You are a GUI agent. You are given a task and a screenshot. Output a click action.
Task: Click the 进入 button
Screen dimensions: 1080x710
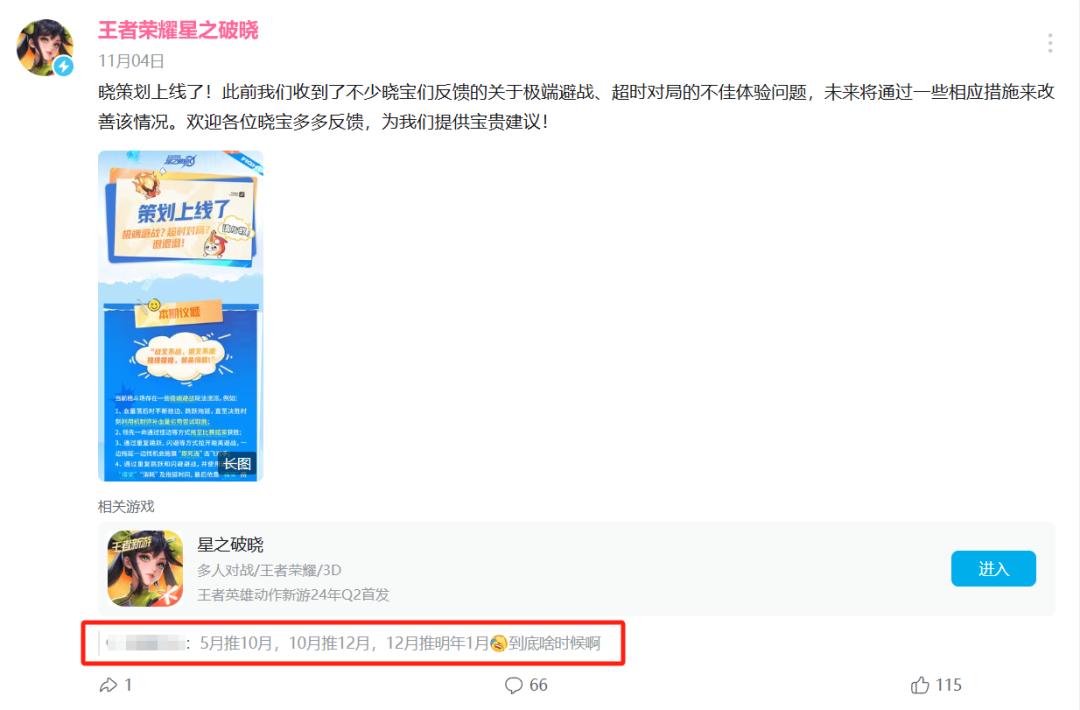[x=993, y=568]
